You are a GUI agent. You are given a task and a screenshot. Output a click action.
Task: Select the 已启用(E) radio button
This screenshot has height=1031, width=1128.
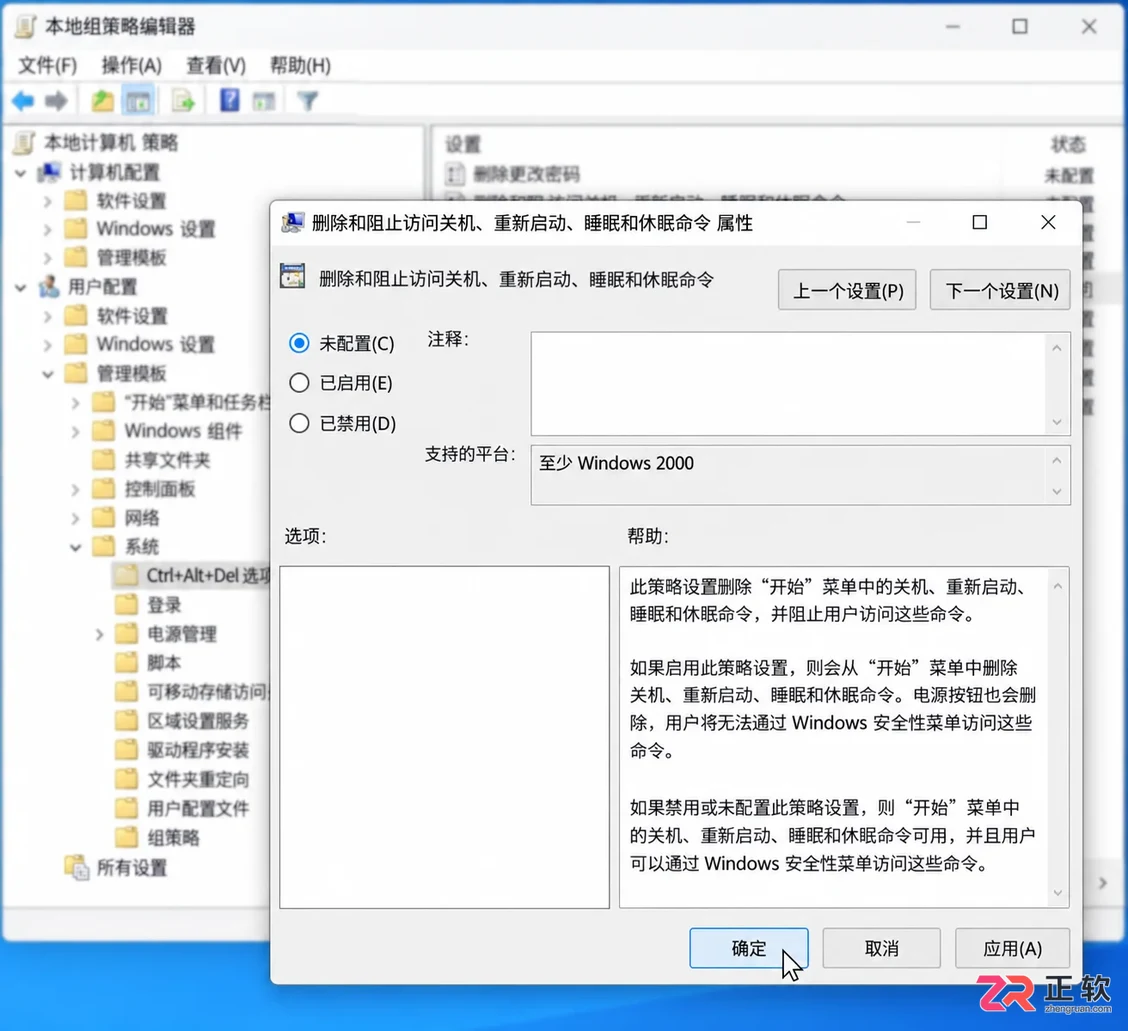click(x=299, y=383)
